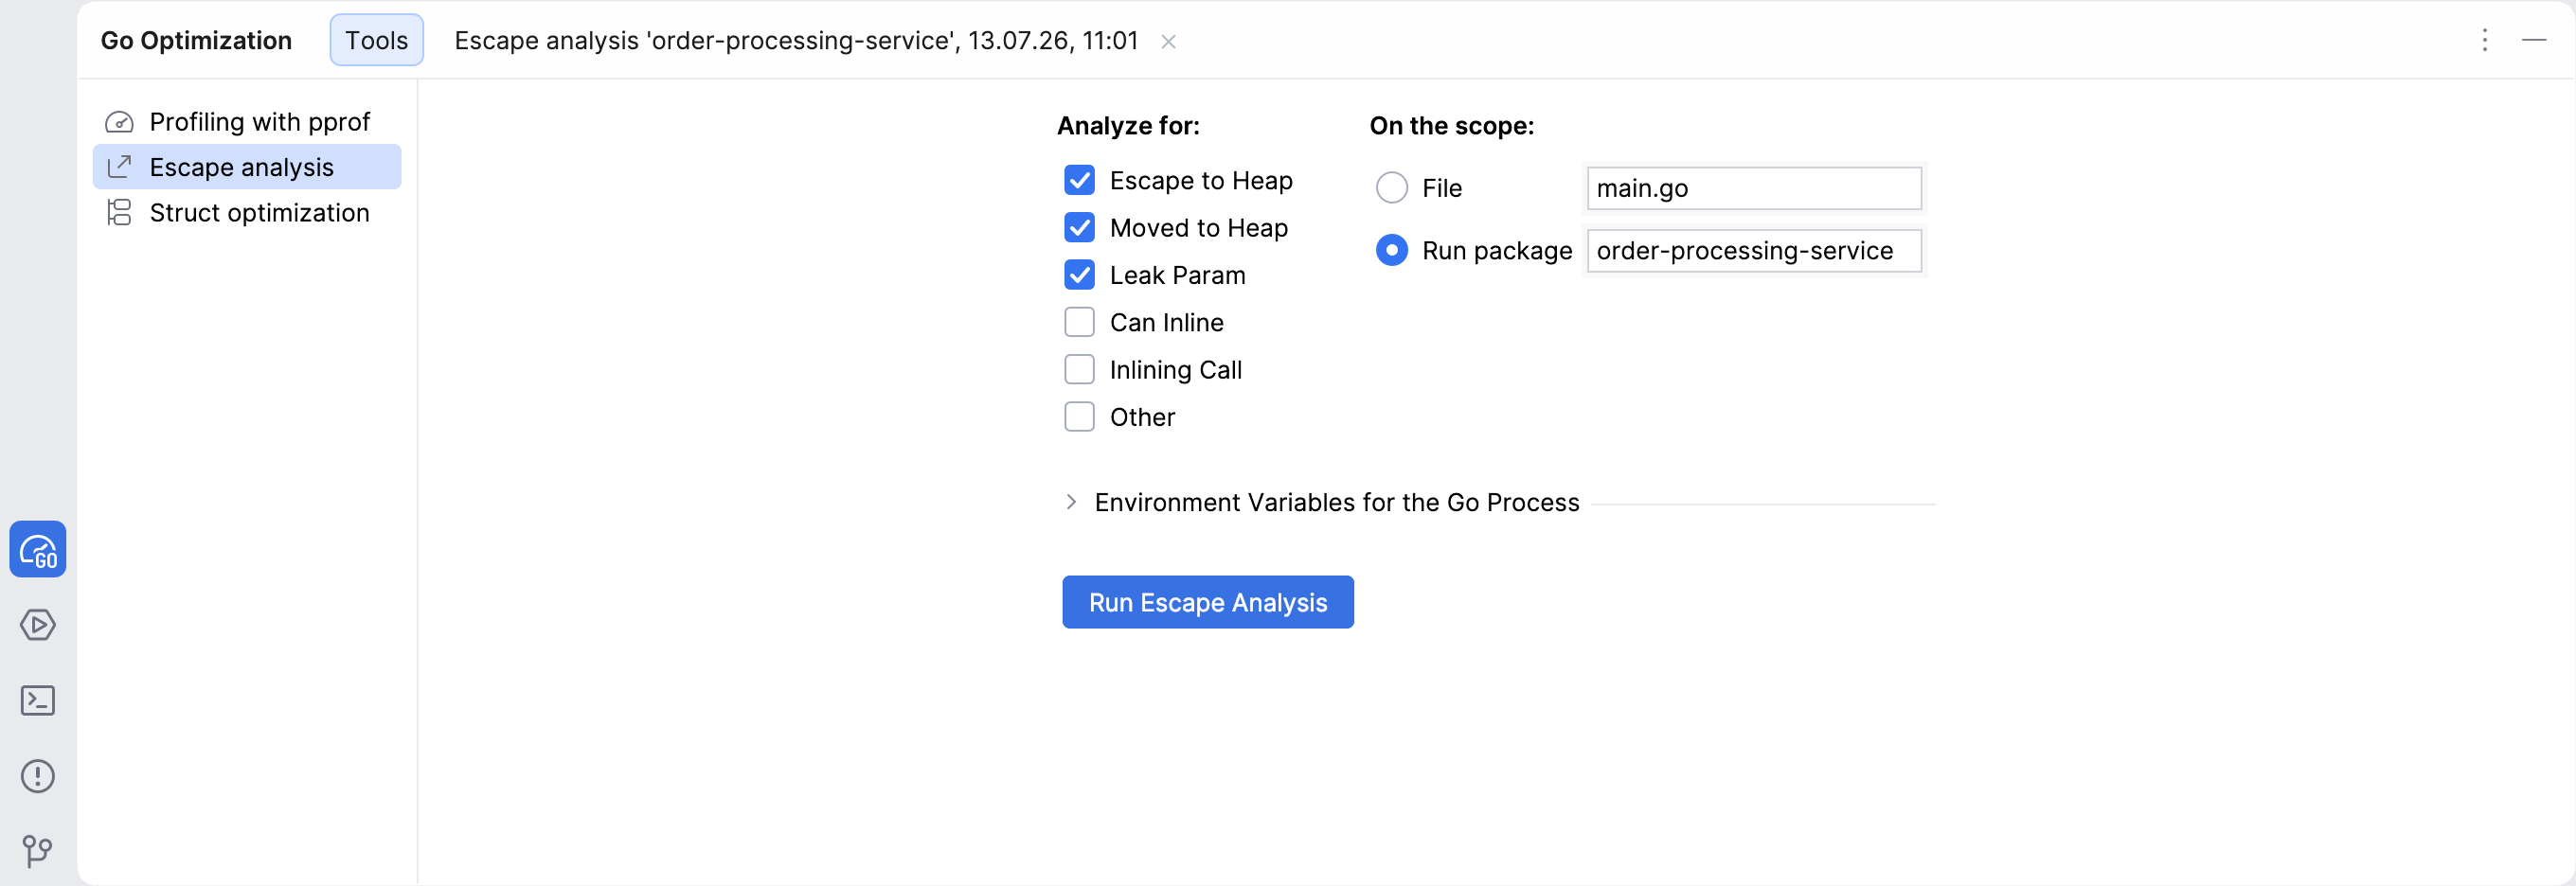Click the main.go file input field
Viewport: 2576px width, 886px height.
(1753, 188)
